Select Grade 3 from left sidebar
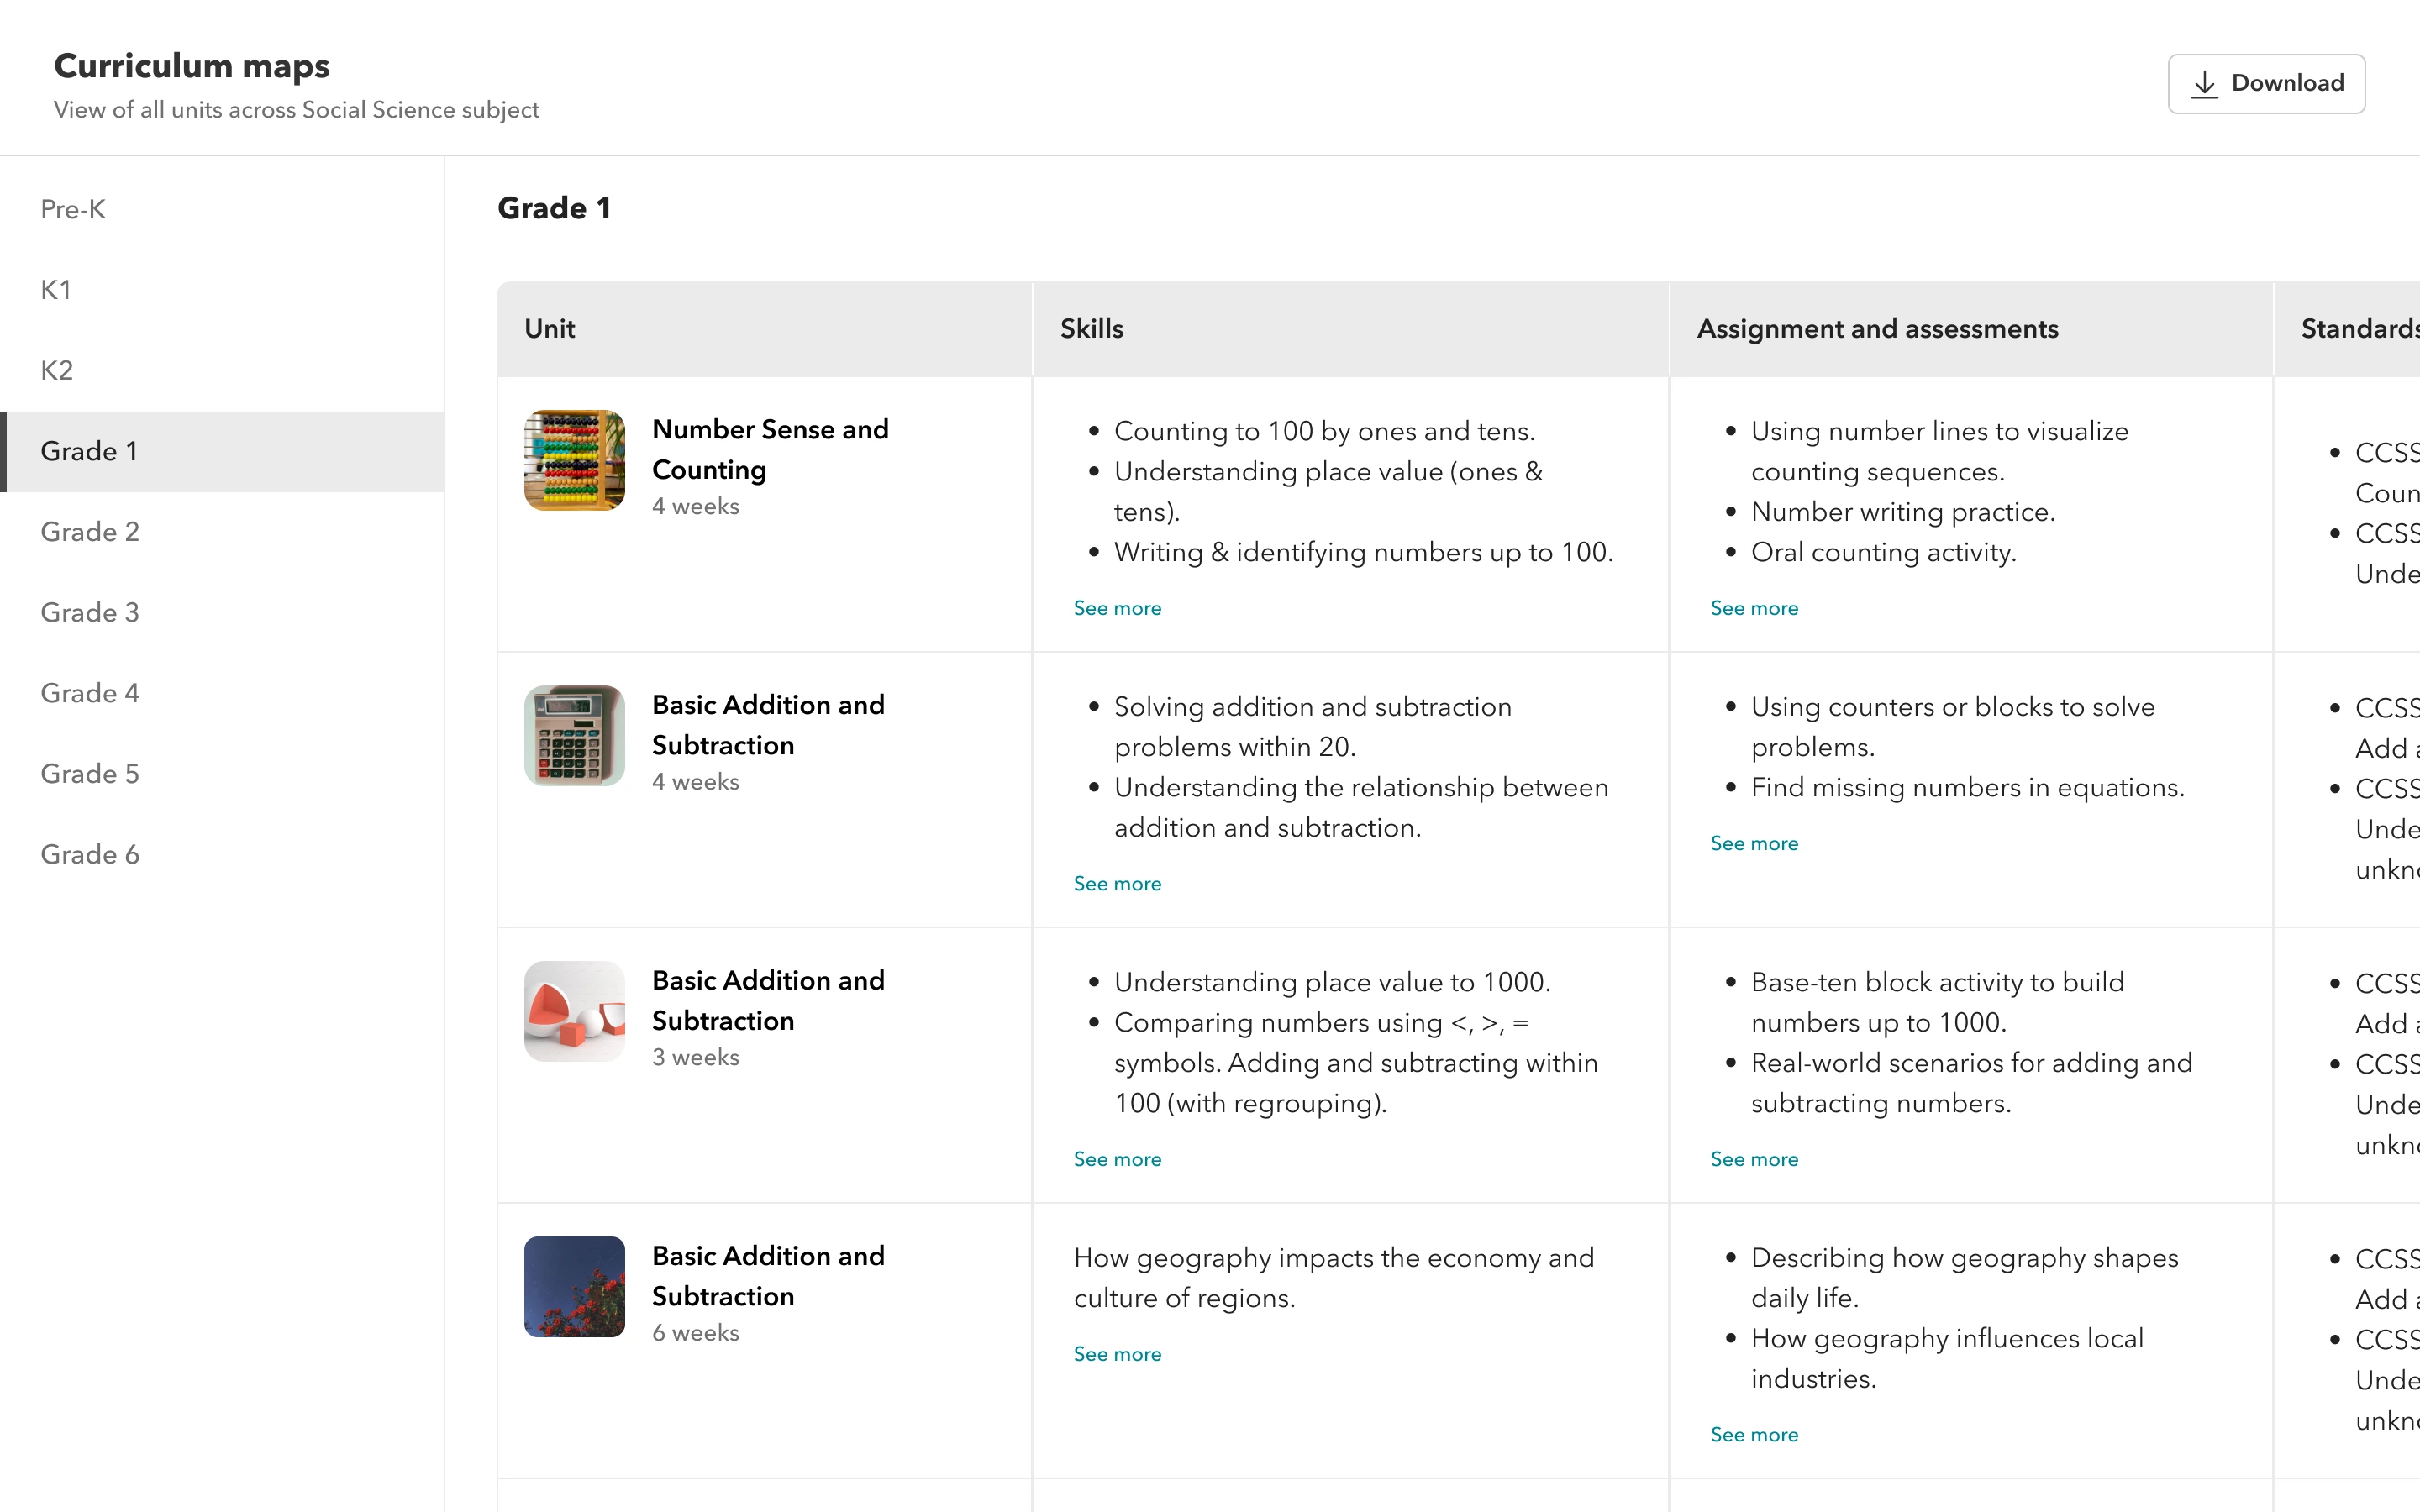 91,612
